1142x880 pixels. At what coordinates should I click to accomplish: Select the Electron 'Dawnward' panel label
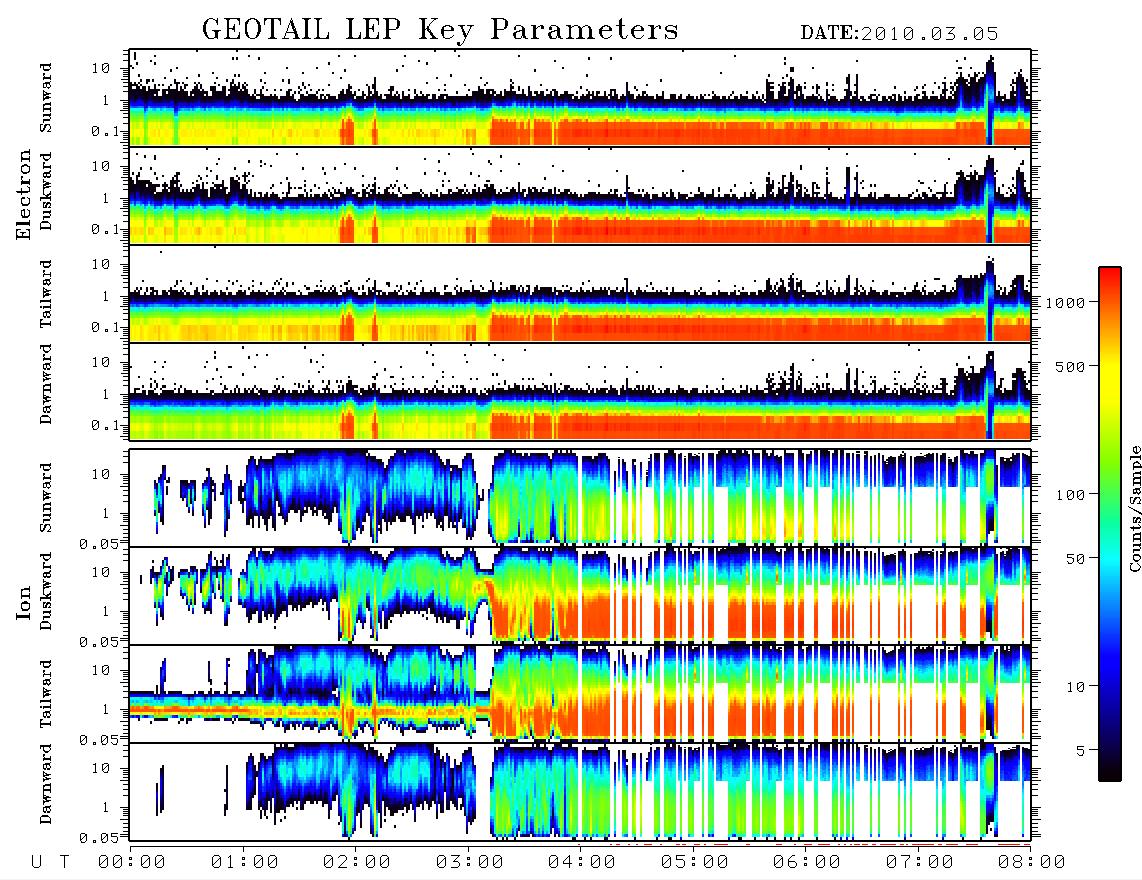[46, 384]
